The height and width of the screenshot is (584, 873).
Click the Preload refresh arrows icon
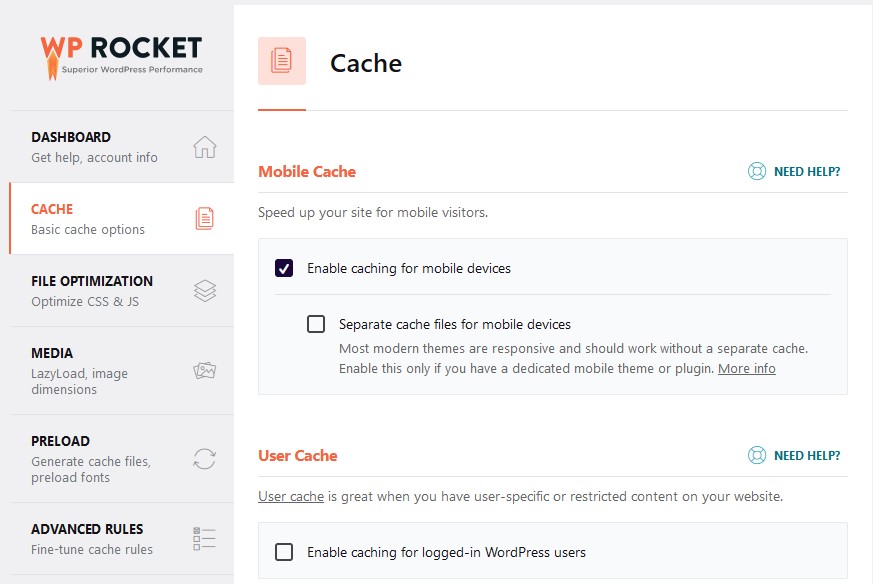pyautogui.click(x=204, y=459)
